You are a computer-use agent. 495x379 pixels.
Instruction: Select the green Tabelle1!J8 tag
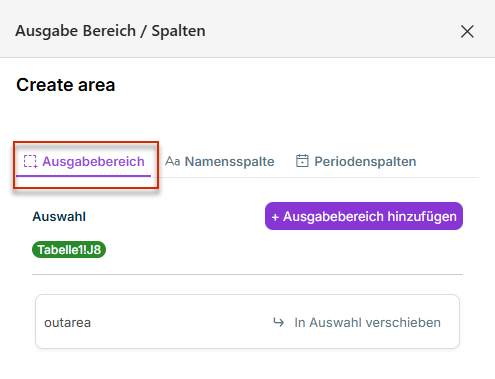point(69,250)
